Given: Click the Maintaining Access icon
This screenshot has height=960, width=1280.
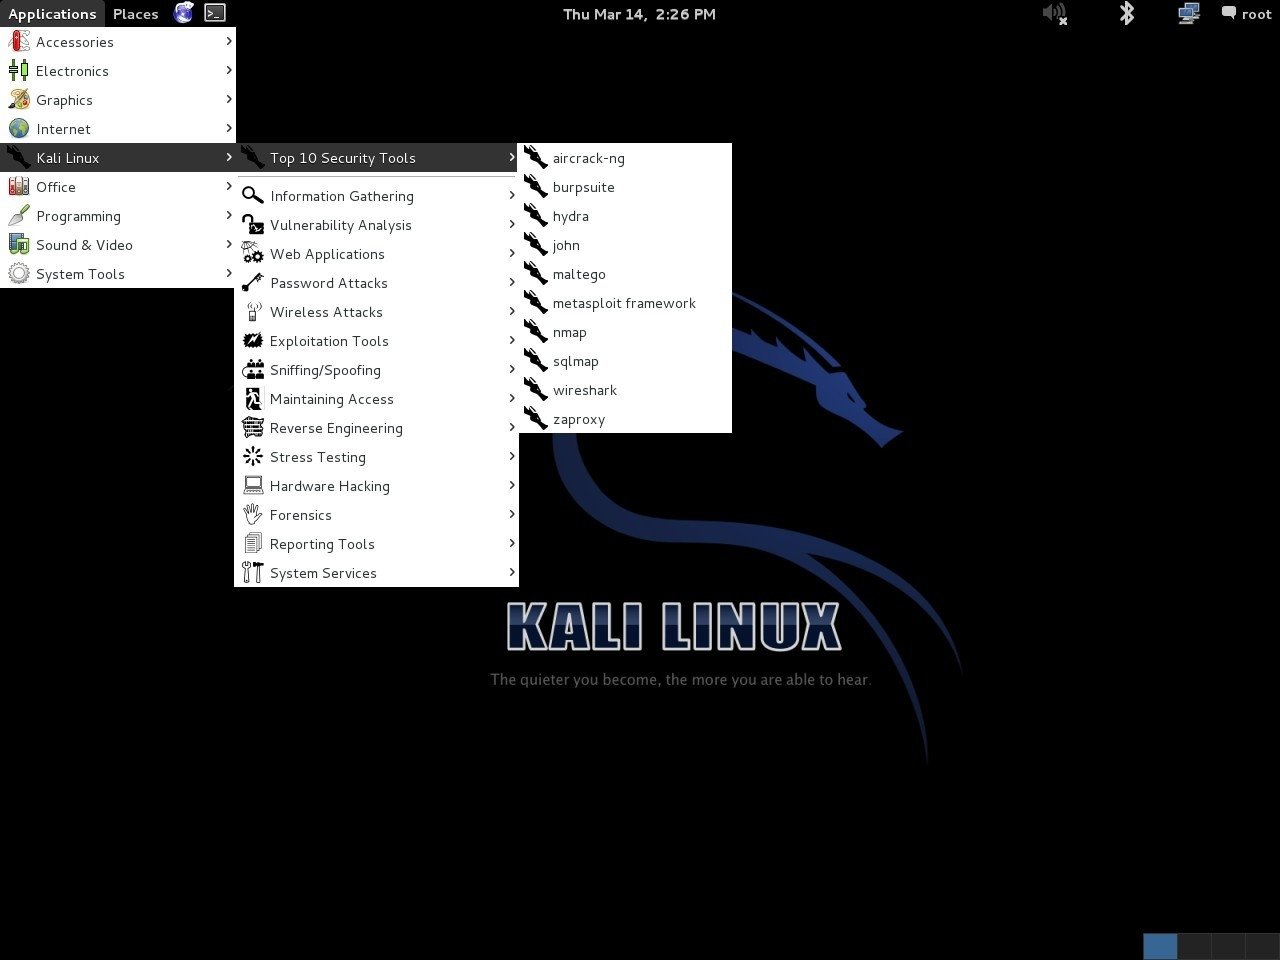Looking at the screenshot, I should (x=253, y=399).
